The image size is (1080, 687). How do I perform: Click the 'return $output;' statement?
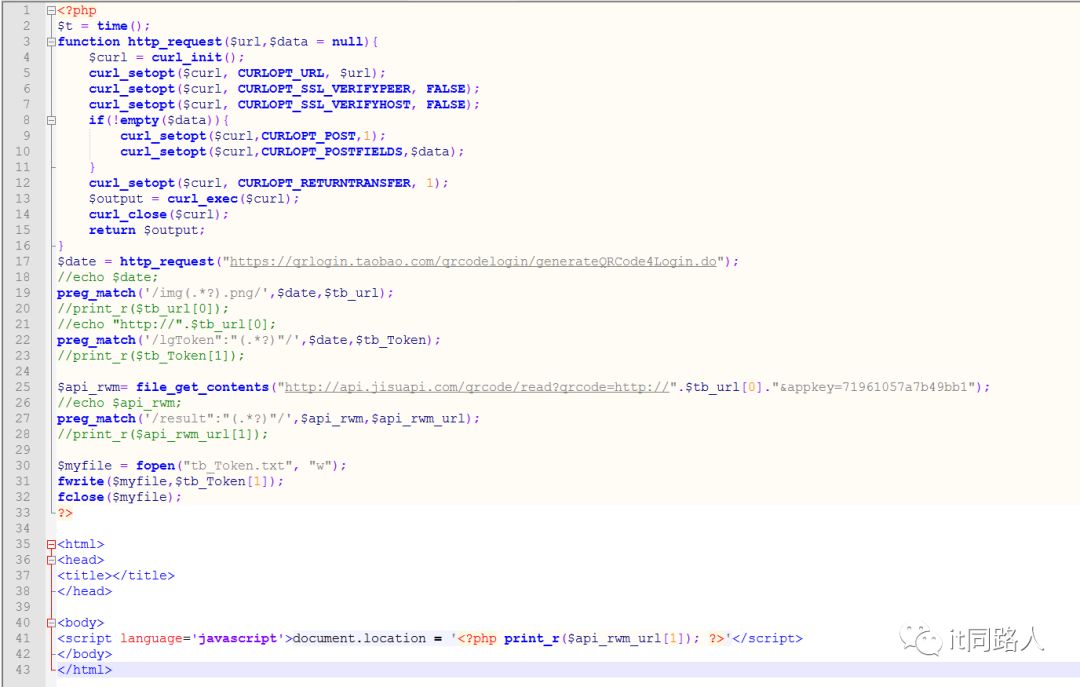(147, 230)
